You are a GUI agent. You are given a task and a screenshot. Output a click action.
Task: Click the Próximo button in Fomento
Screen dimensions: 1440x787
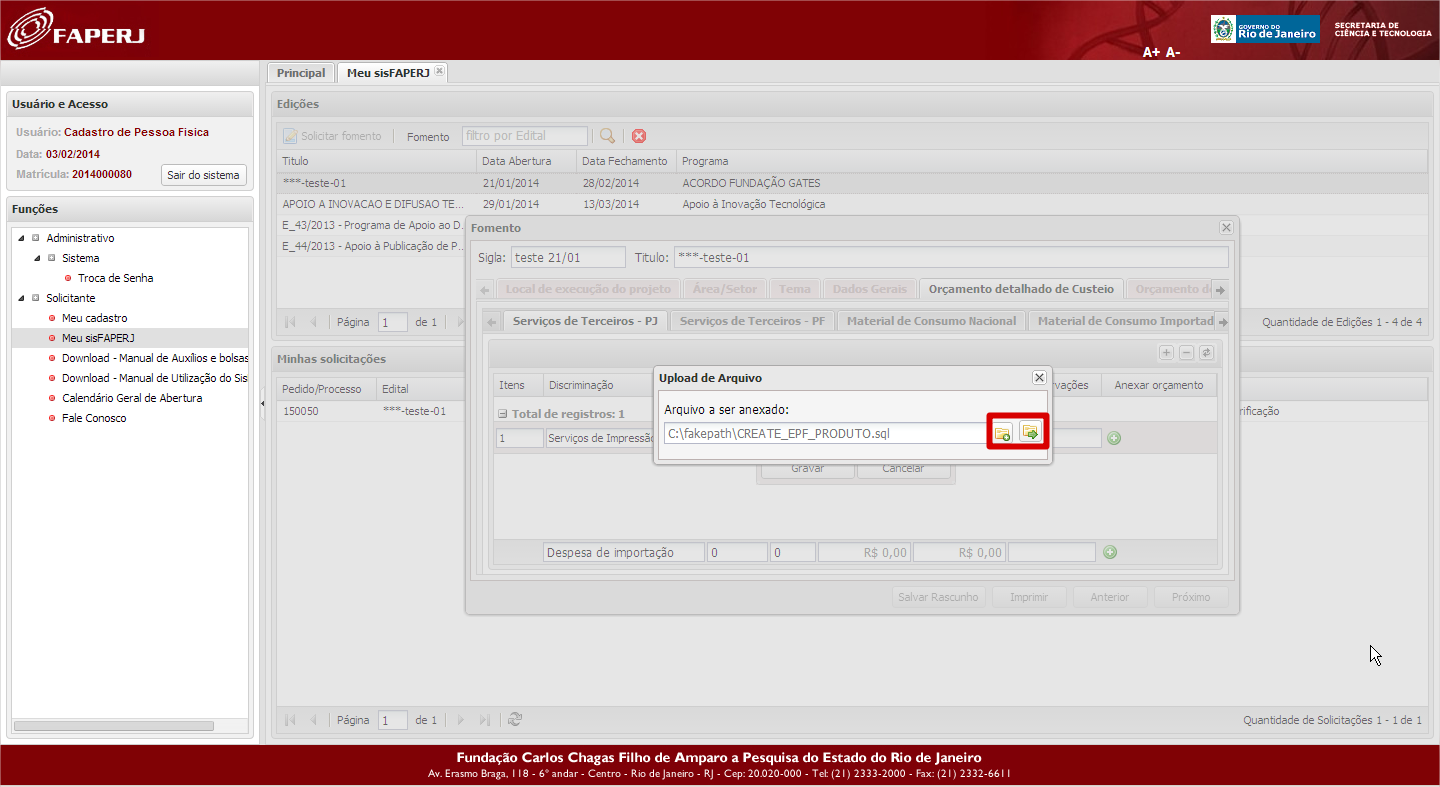click(1191, 597)
